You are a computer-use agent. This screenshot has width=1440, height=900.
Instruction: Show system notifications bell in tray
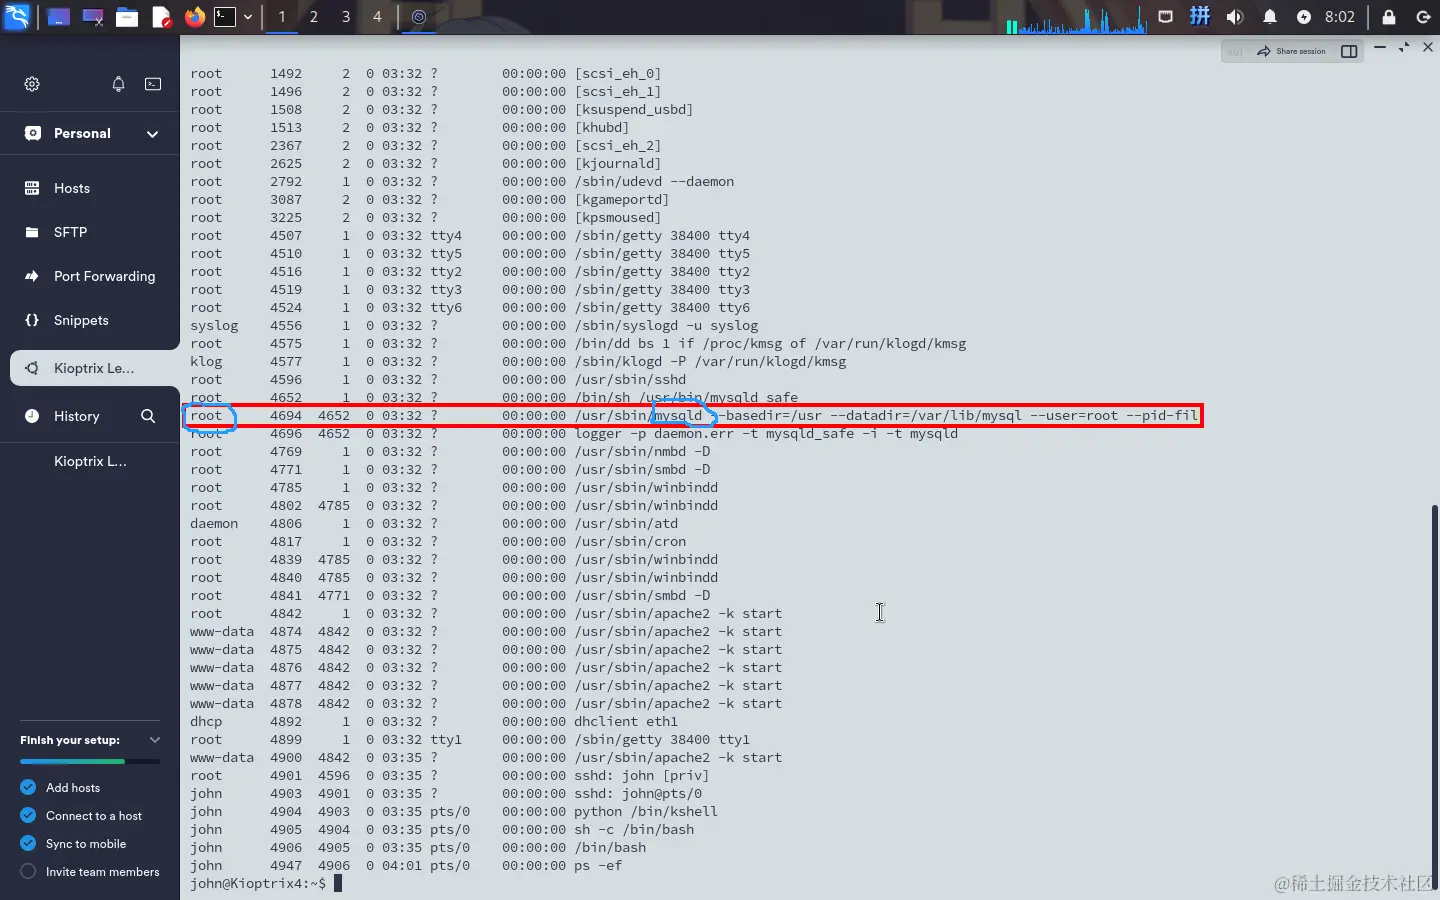[1270, 17]
